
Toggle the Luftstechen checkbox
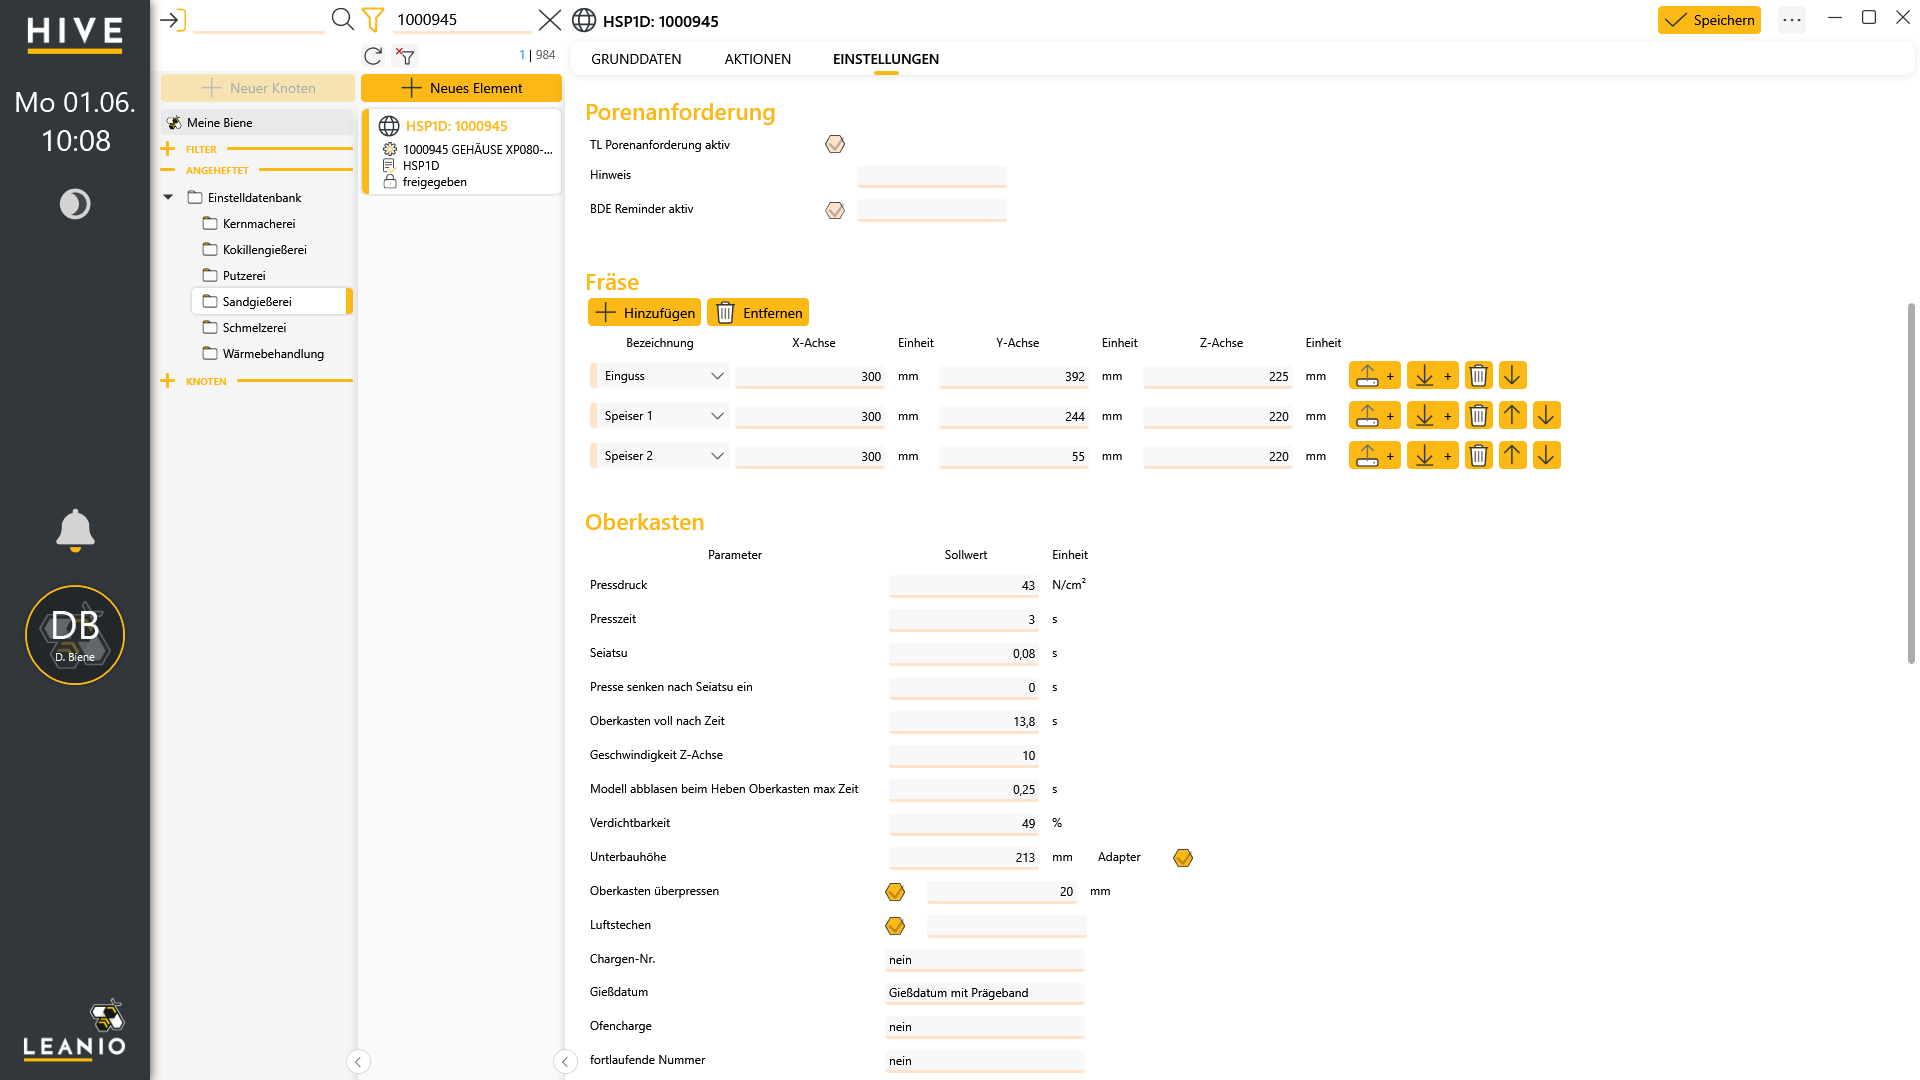[x=895, y=926]
